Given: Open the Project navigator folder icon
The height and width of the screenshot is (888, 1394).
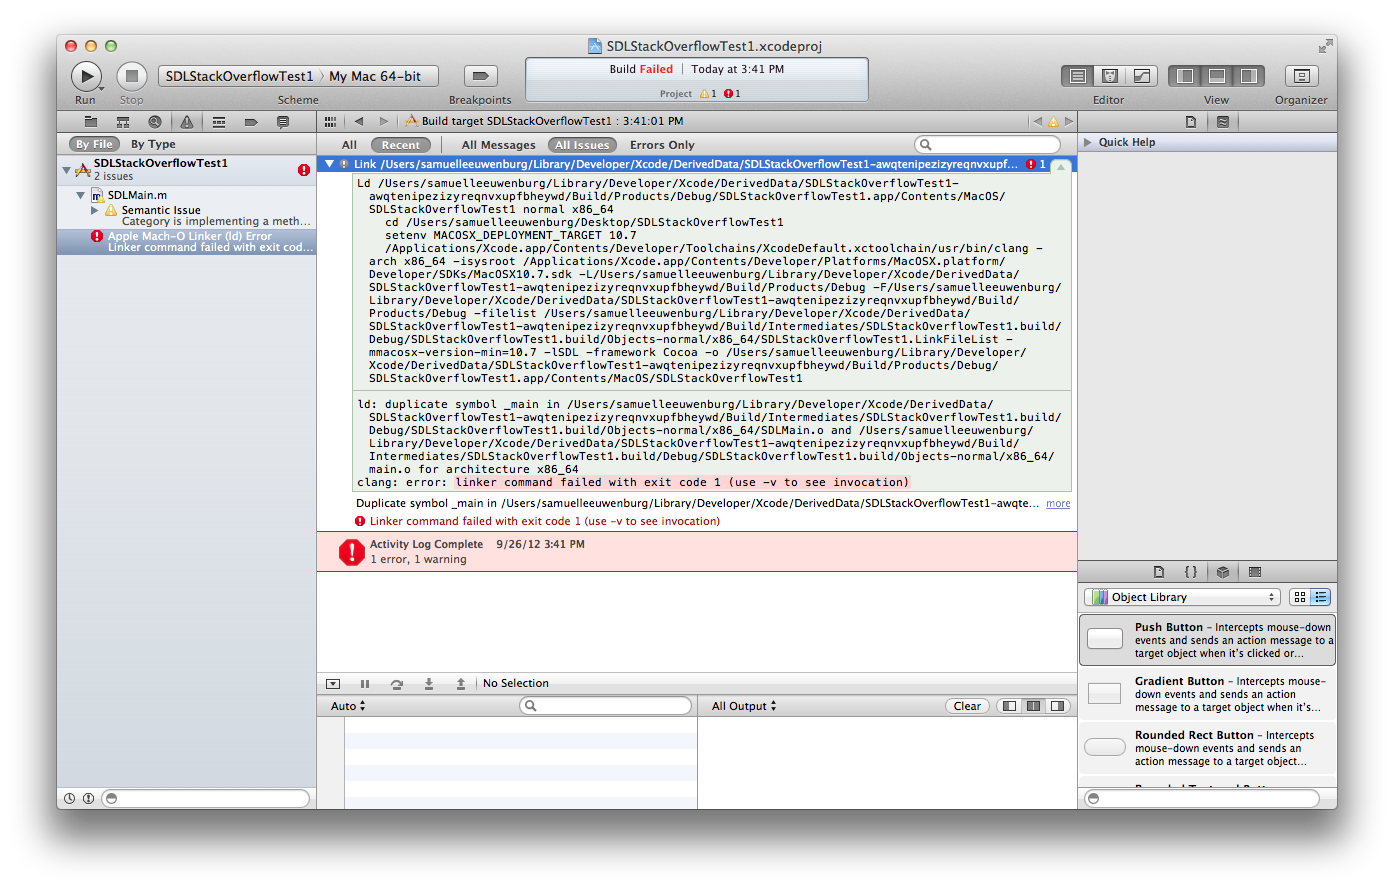Looking at the screenshot, I should [x=91, y=122].
